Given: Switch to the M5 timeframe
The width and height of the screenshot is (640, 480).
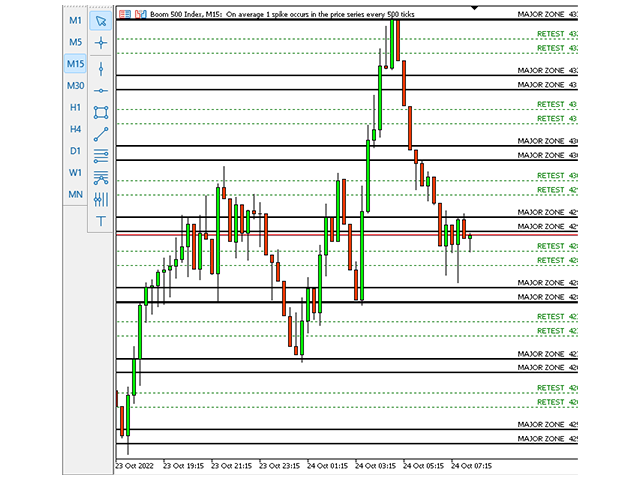Looking at the screenshot, I should click(x=75, y=42).
